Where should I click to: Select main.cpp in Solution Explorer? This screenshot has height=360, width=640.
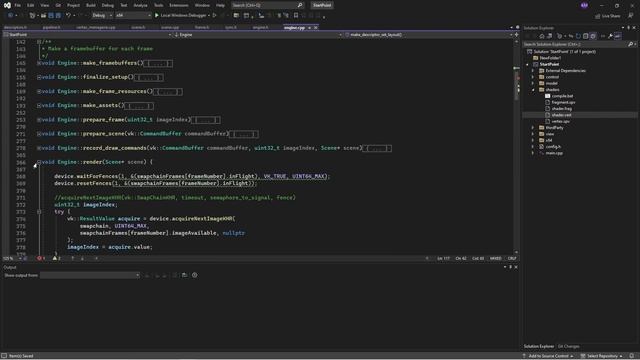[554, 153]
